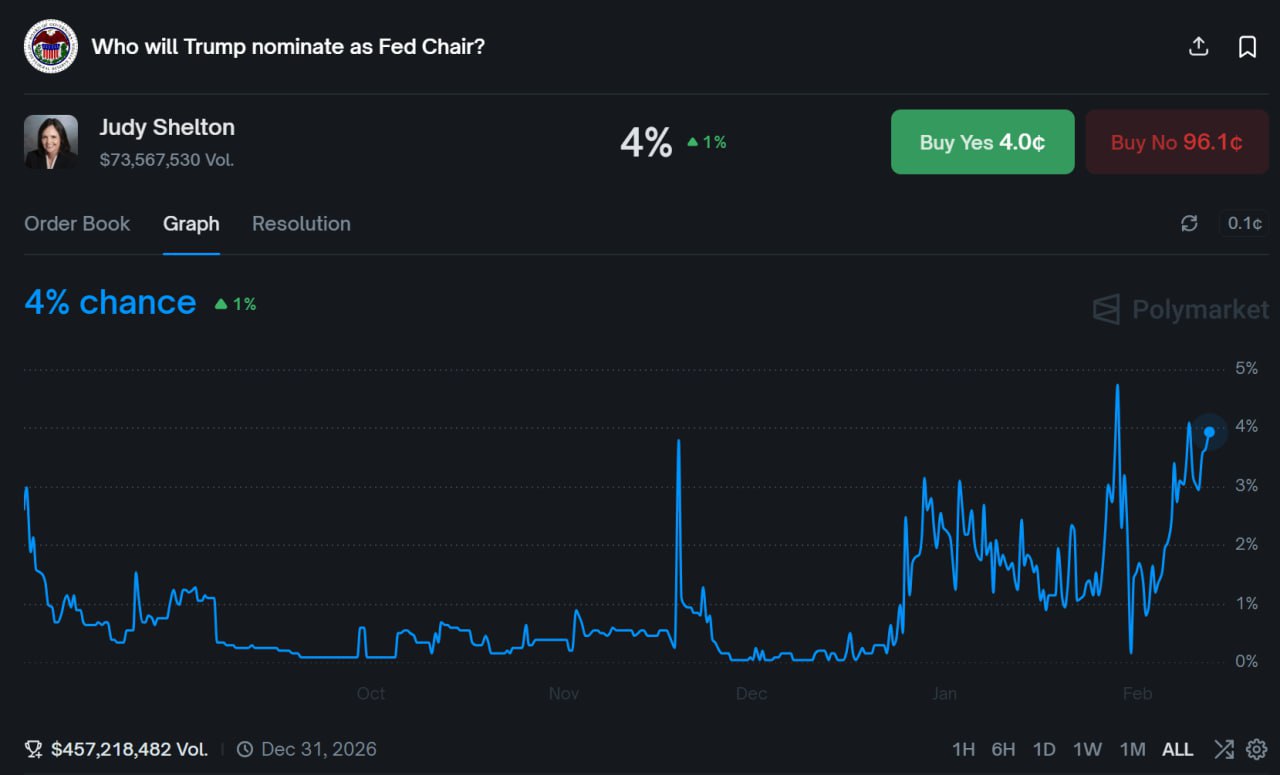Click Buy No 96.1¢ button
This screenshot has width=1280, height=775.
tap(1176, 142)
